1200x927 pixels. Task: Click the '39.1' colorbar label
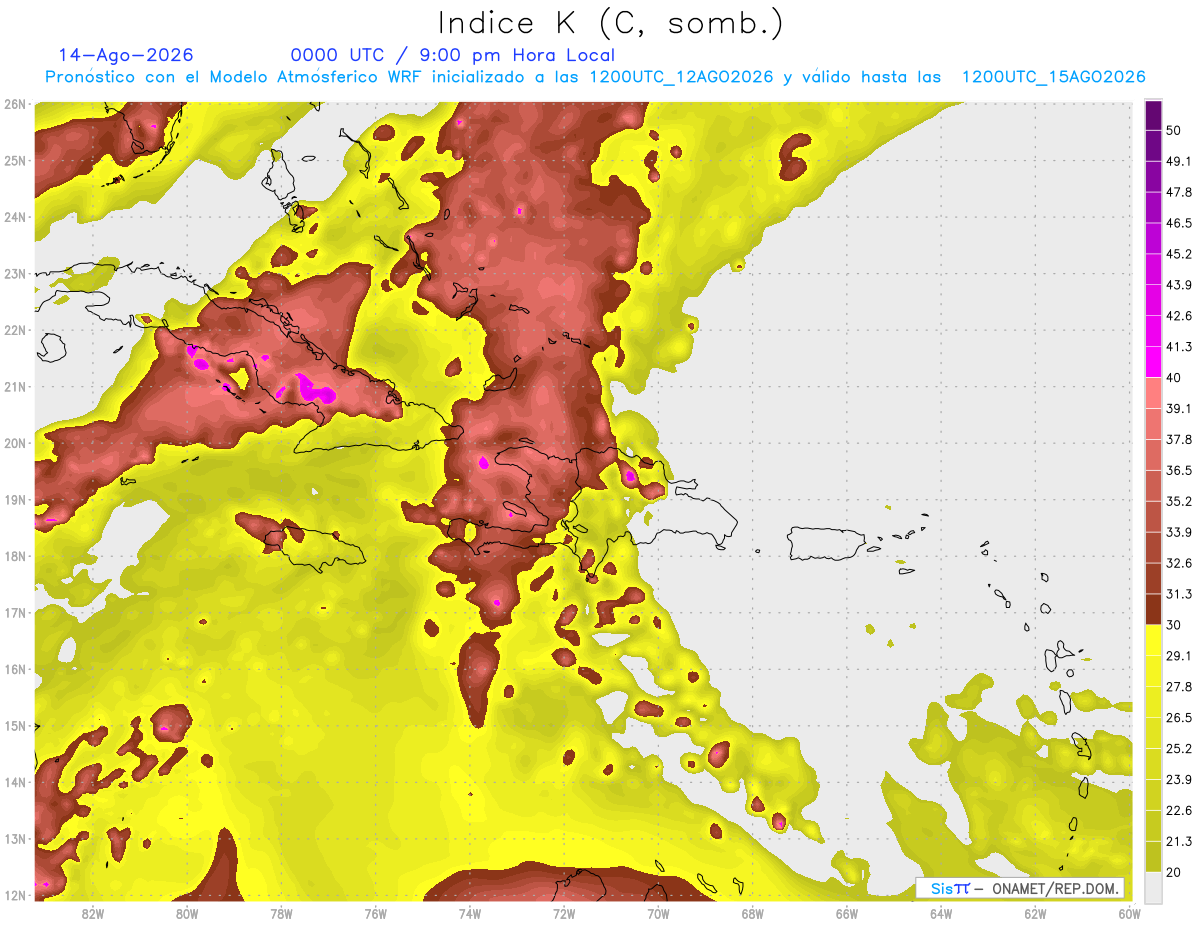coord(1179,408)
